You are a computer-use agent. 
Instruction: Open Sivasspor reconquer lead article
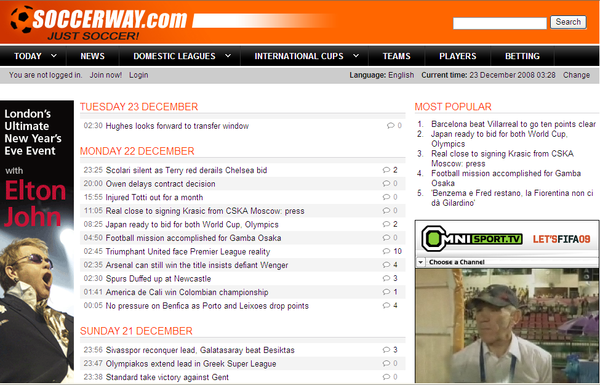coord(200,350)
